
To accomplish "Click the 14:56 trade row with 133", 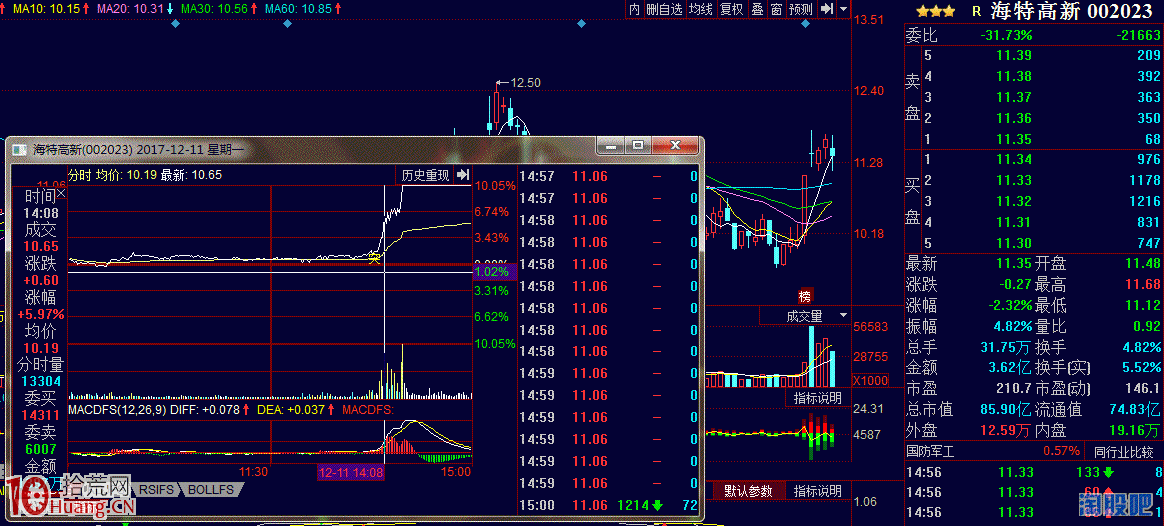I will point(1034,472).
